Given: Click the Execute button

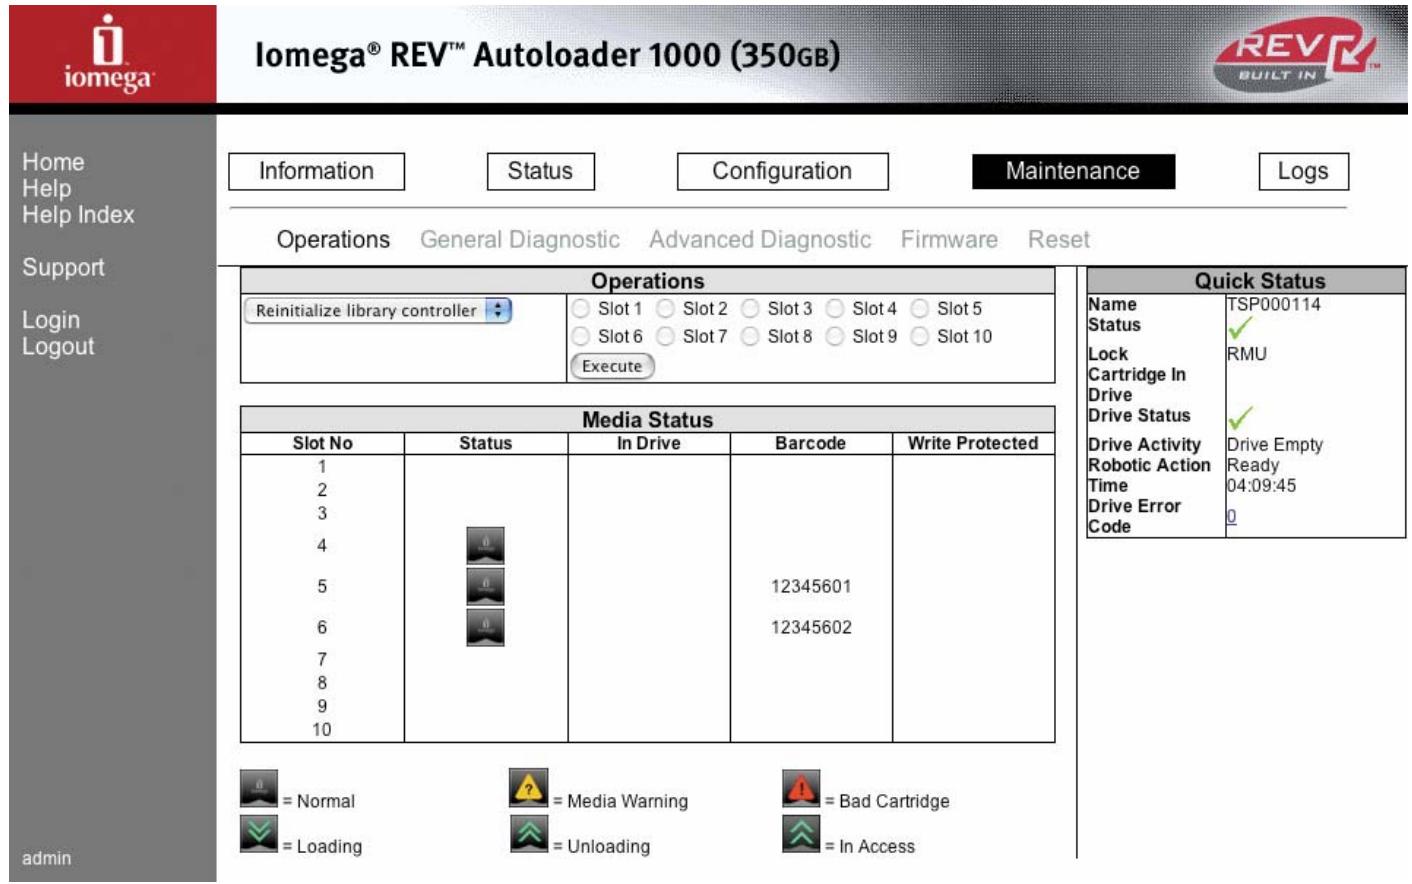Looking at the screenshot, I should tap(612, 366).
